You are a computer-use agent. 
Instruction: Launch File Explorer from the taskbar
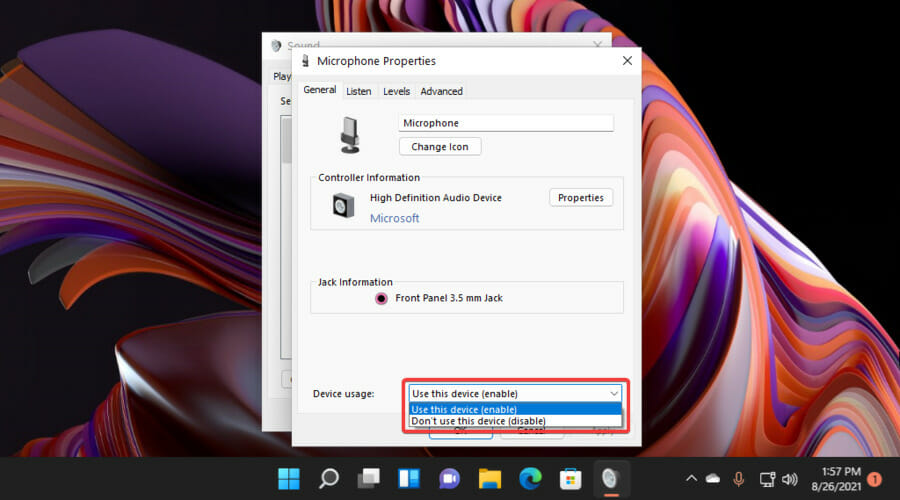(x=489, y=478)
